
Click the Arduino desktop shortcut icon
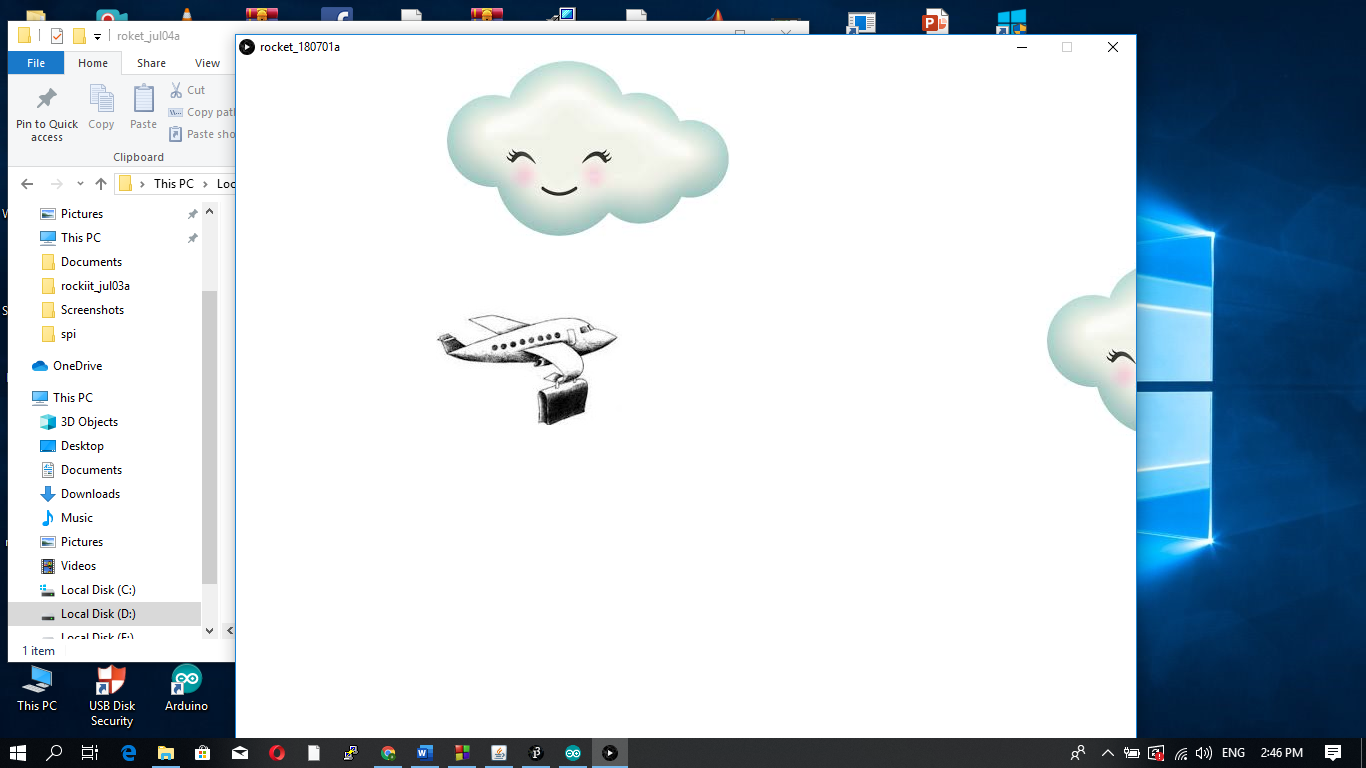[x=186, y=689]
